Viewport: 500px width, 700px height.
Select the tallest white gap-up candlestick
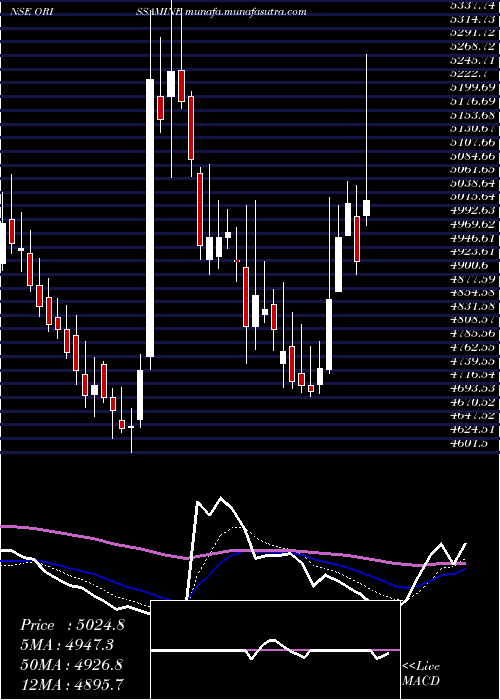tap(150, 218)
